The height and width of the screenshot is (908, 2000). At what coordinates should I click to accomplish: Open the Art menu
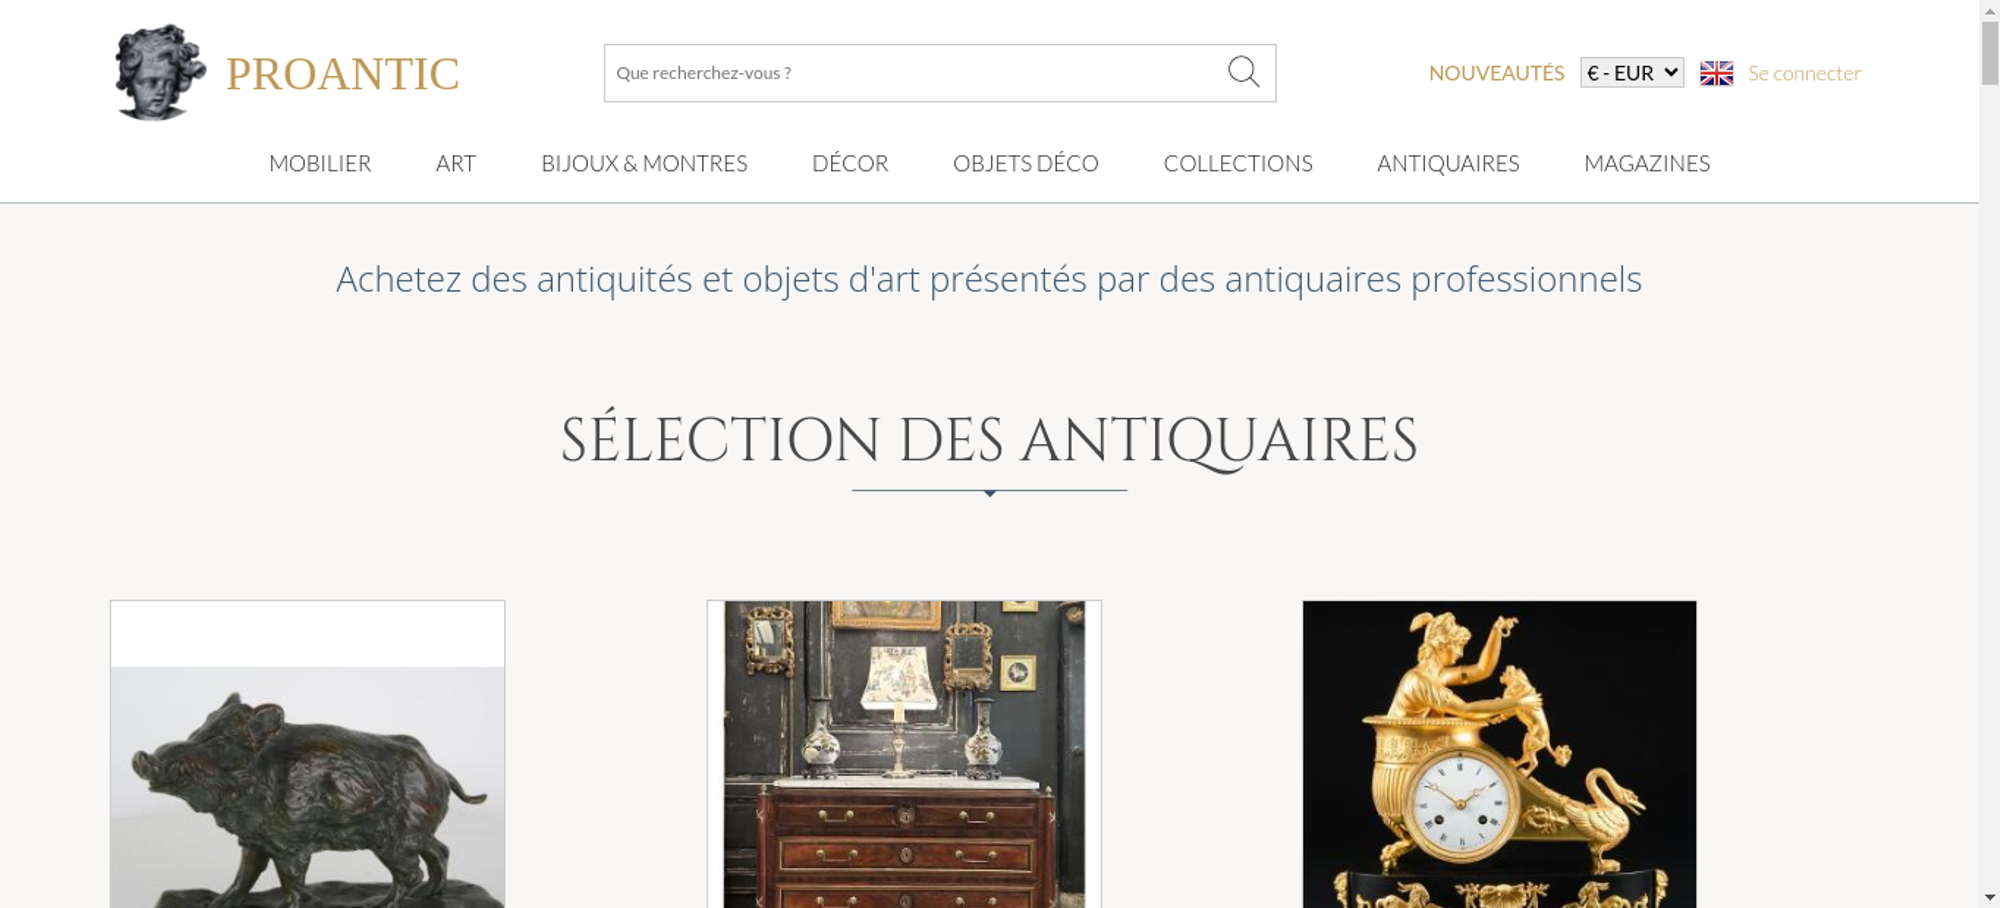tap(456, 163)
